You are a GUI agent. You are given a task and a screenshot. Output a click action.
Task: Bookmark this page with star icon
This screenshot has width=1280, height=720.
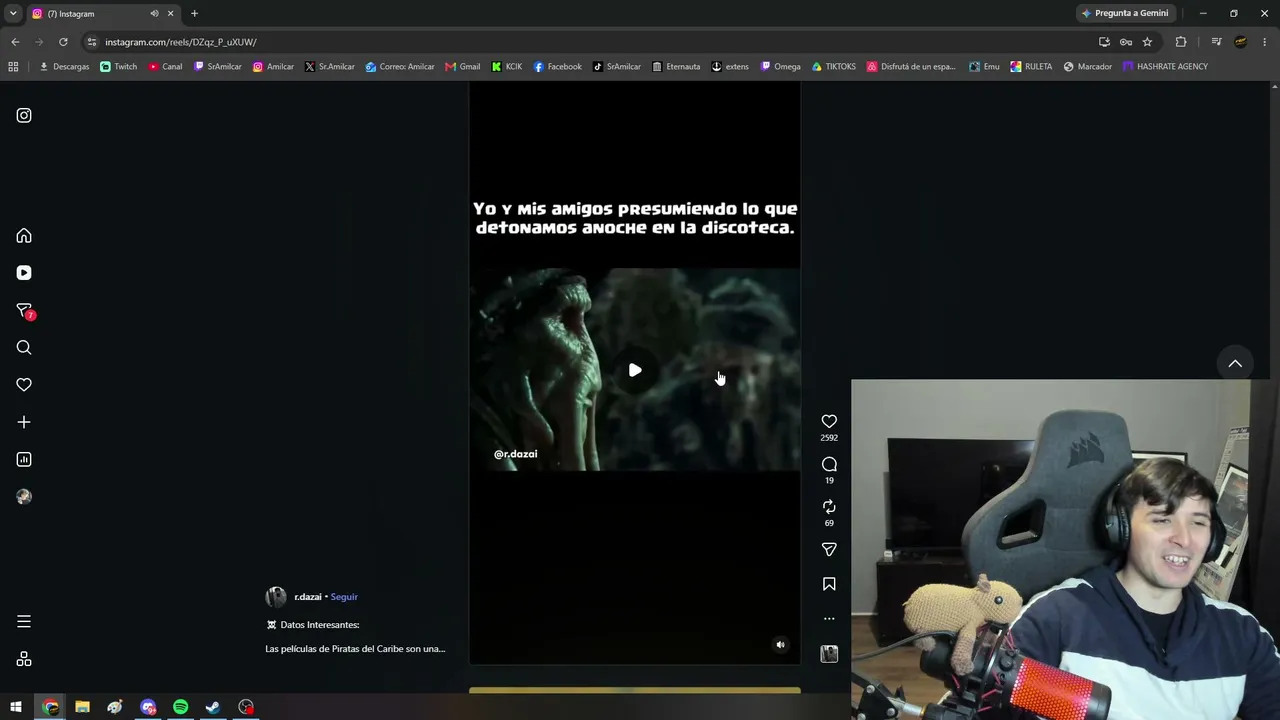click(1147, 42)
